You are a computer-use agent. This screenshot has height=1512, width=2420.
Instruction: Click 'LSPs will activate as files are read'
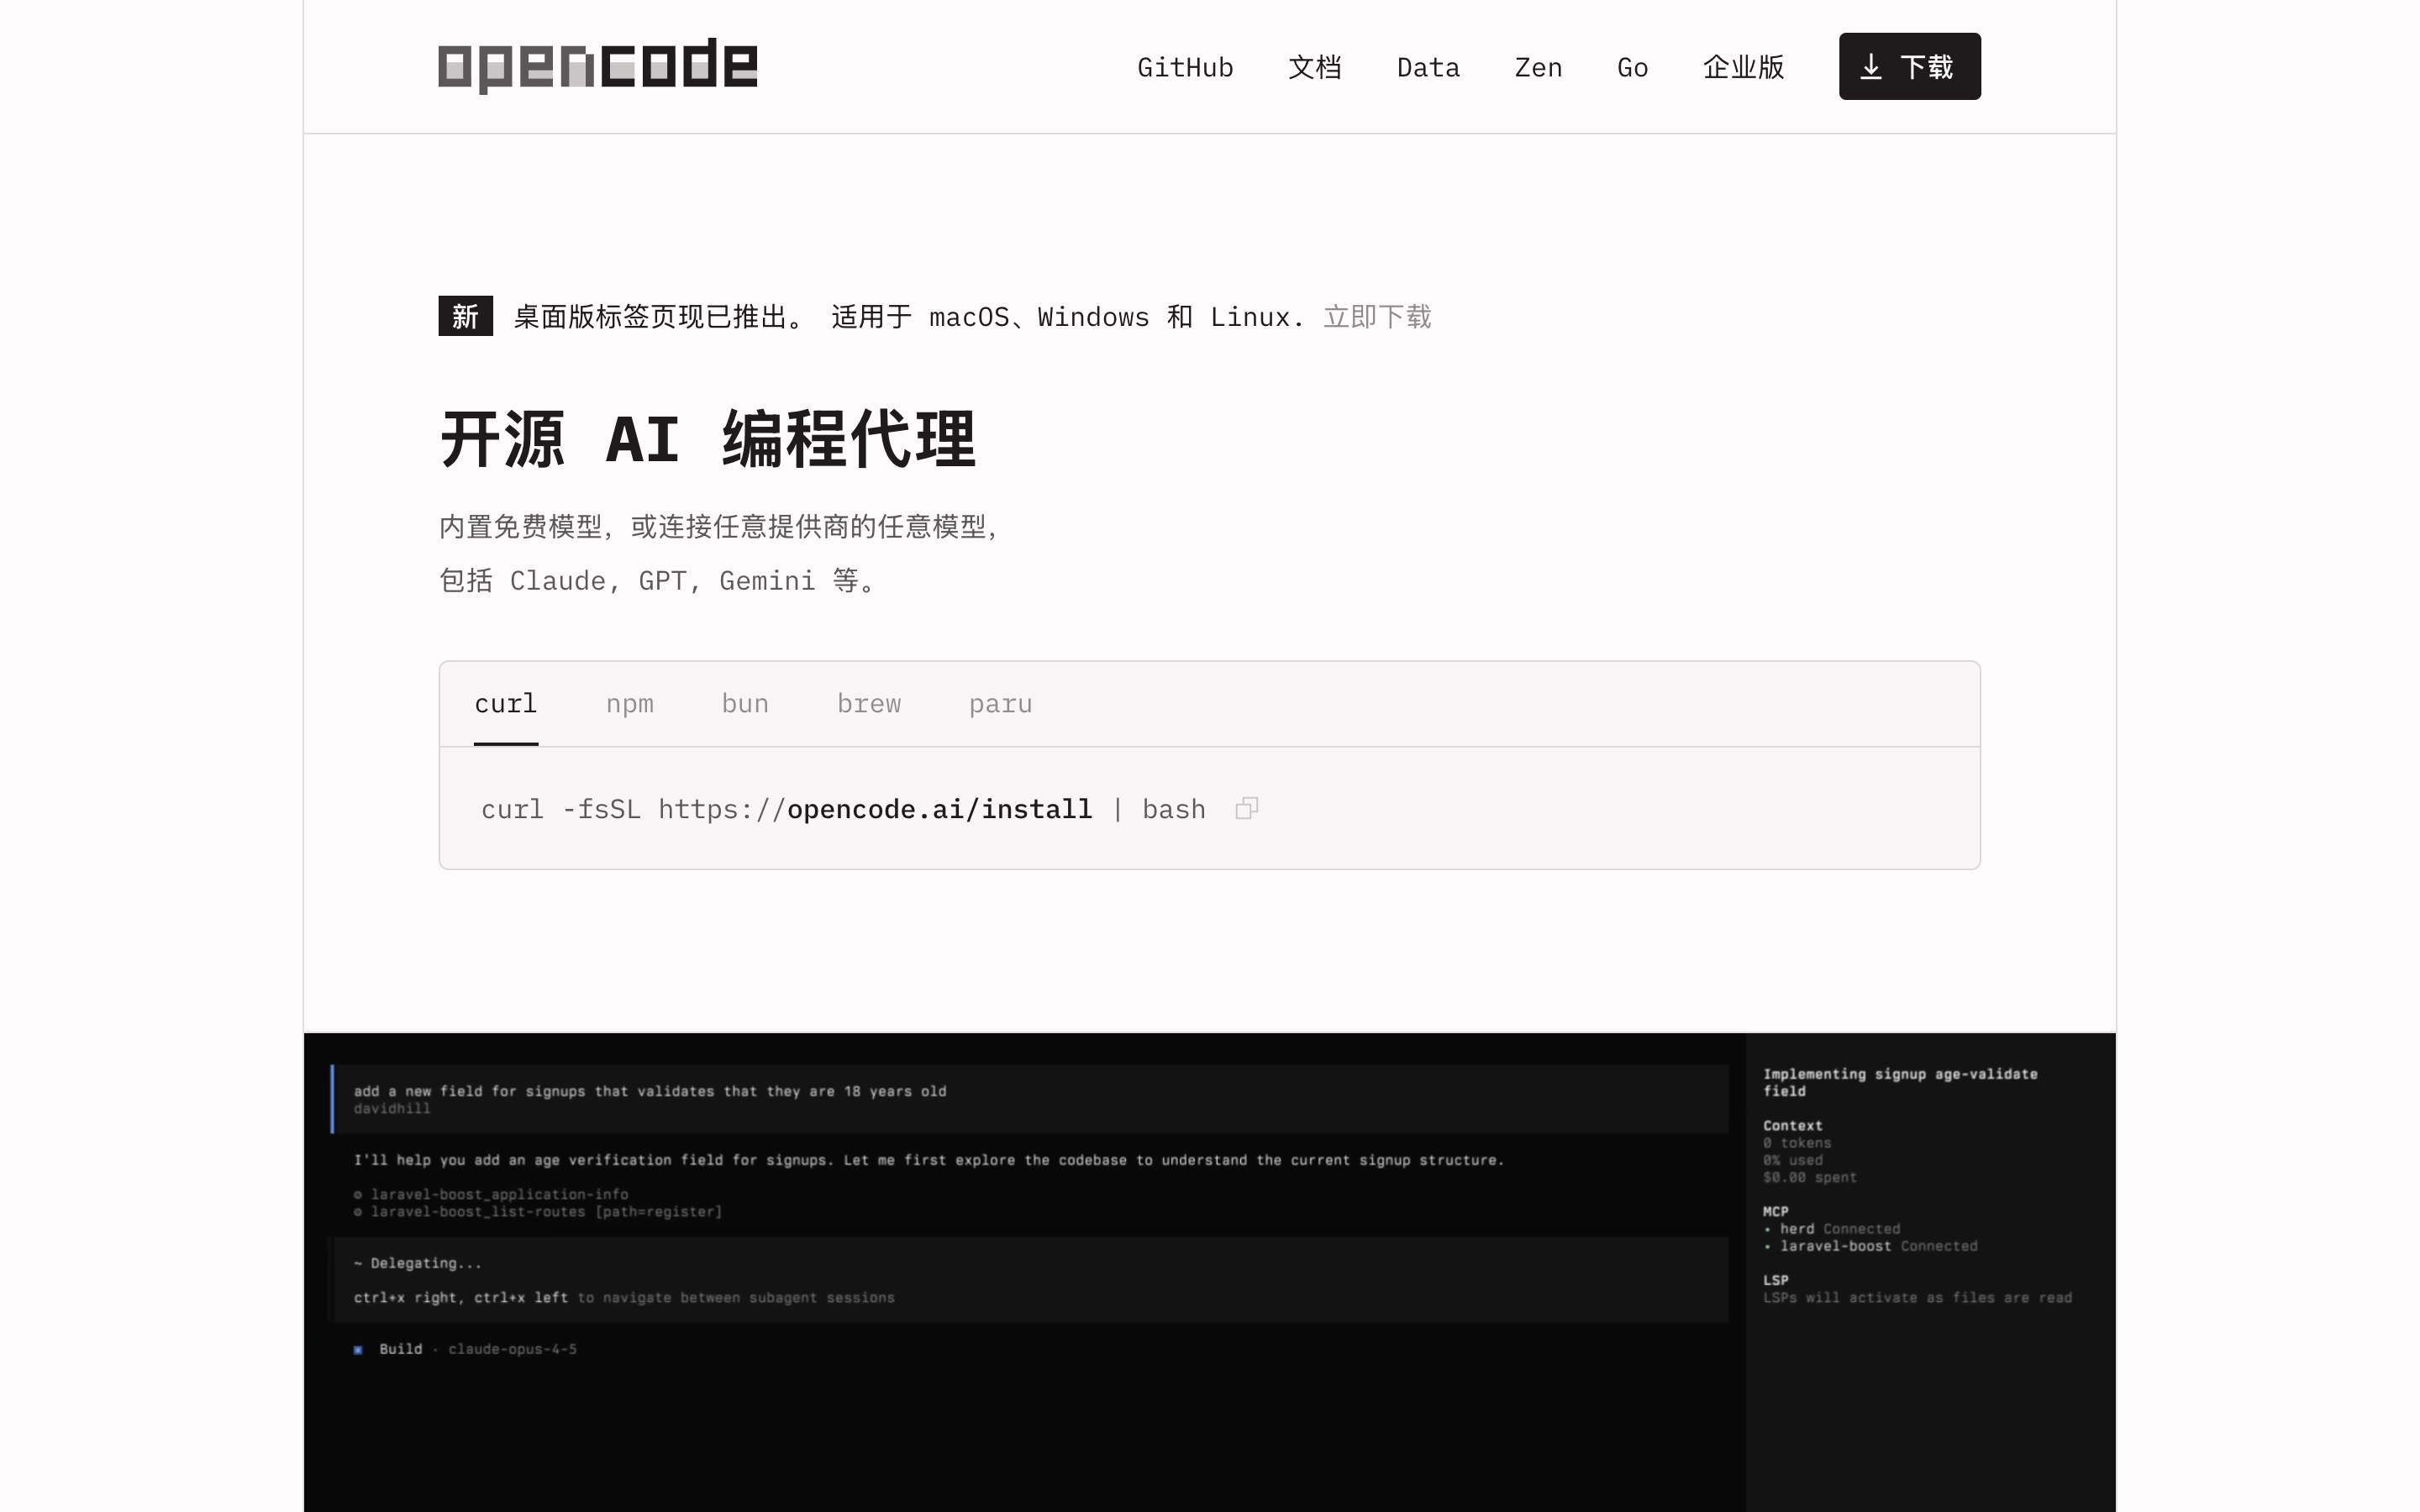pos(1917,1297)
